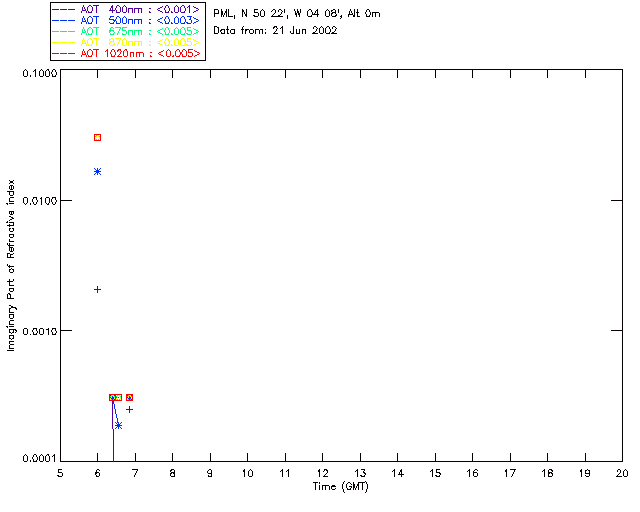
Task: Click the AOT 675nm legend entry
Action: coord(126,31)
